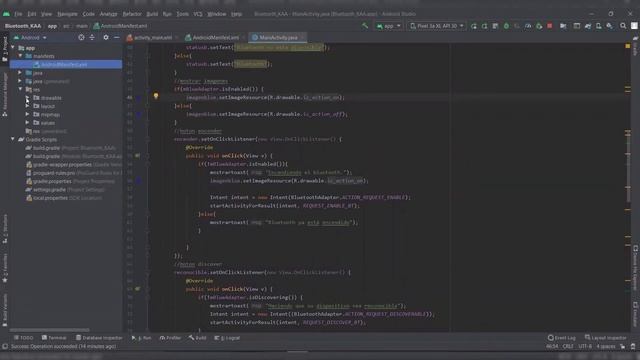This screenshot has height=360, width=640.
Task: Expand the values folder
Action: (x=27, y=123)
